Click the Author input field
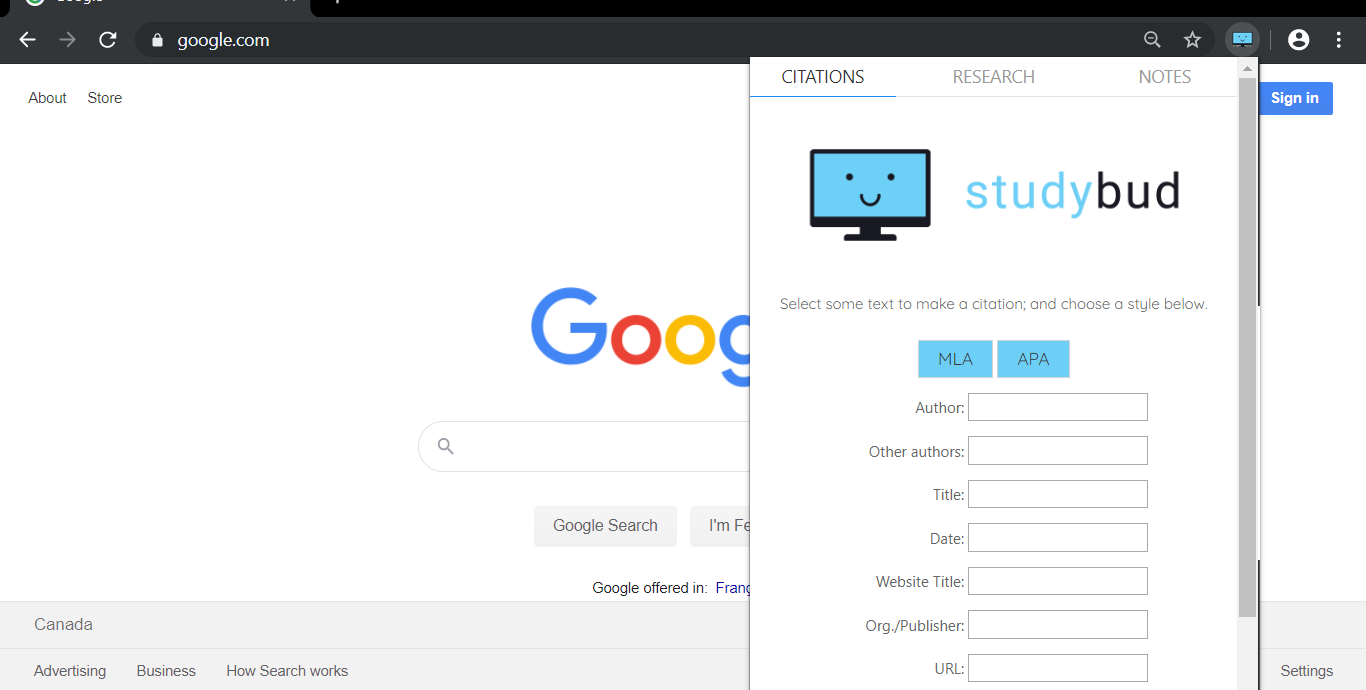This screenshot has height=690, width=1366. (1058, 407)
